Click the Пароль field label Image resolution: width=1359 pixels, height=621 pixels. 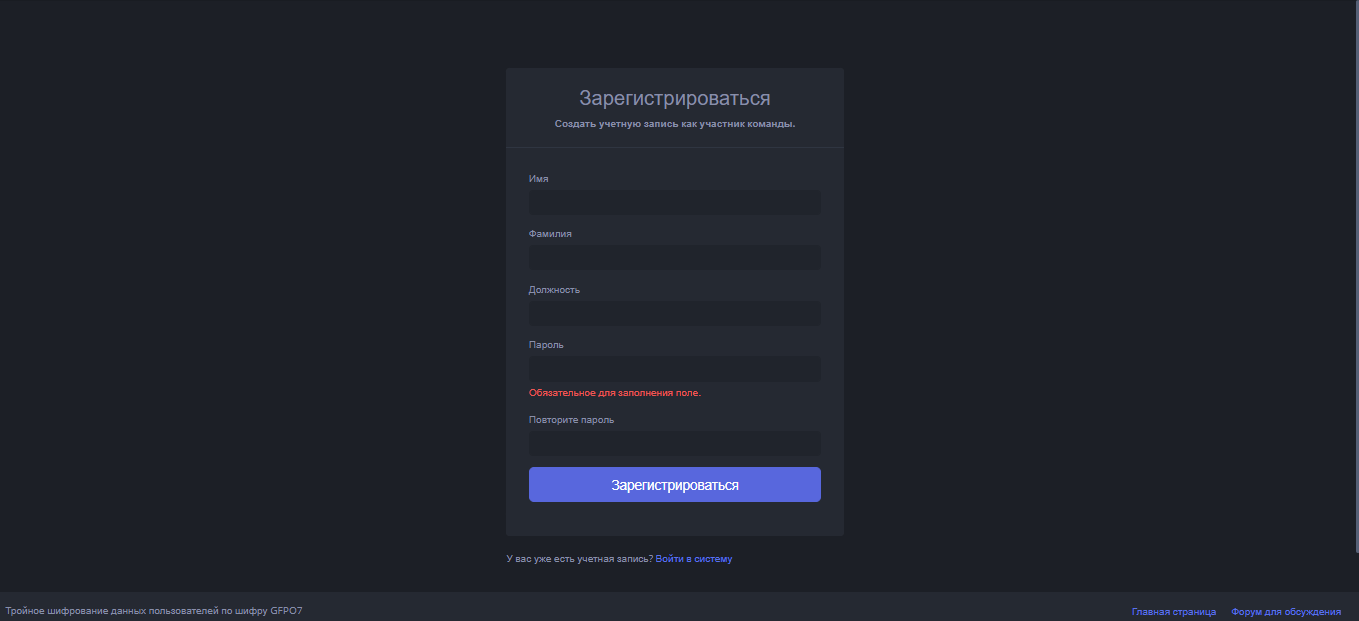click(x=546, y=345)
